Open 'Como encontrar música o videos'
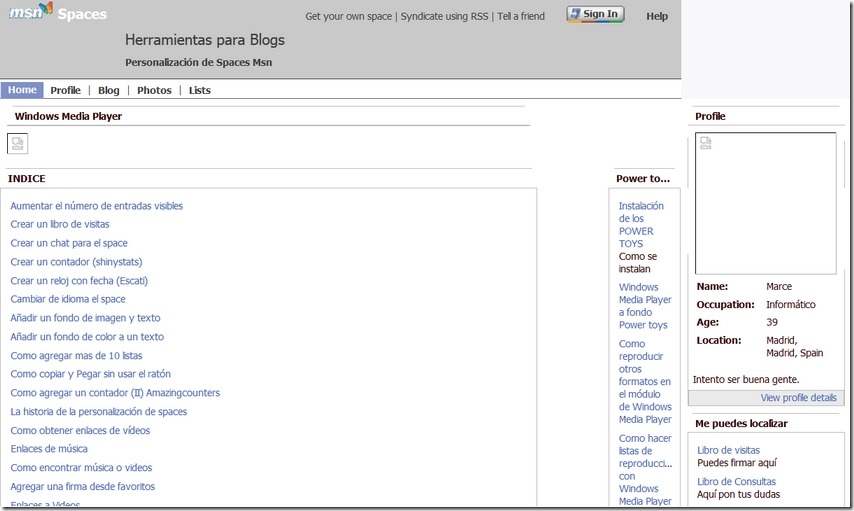The height and width of the screenshot is (511, 854). pos(81,467)
